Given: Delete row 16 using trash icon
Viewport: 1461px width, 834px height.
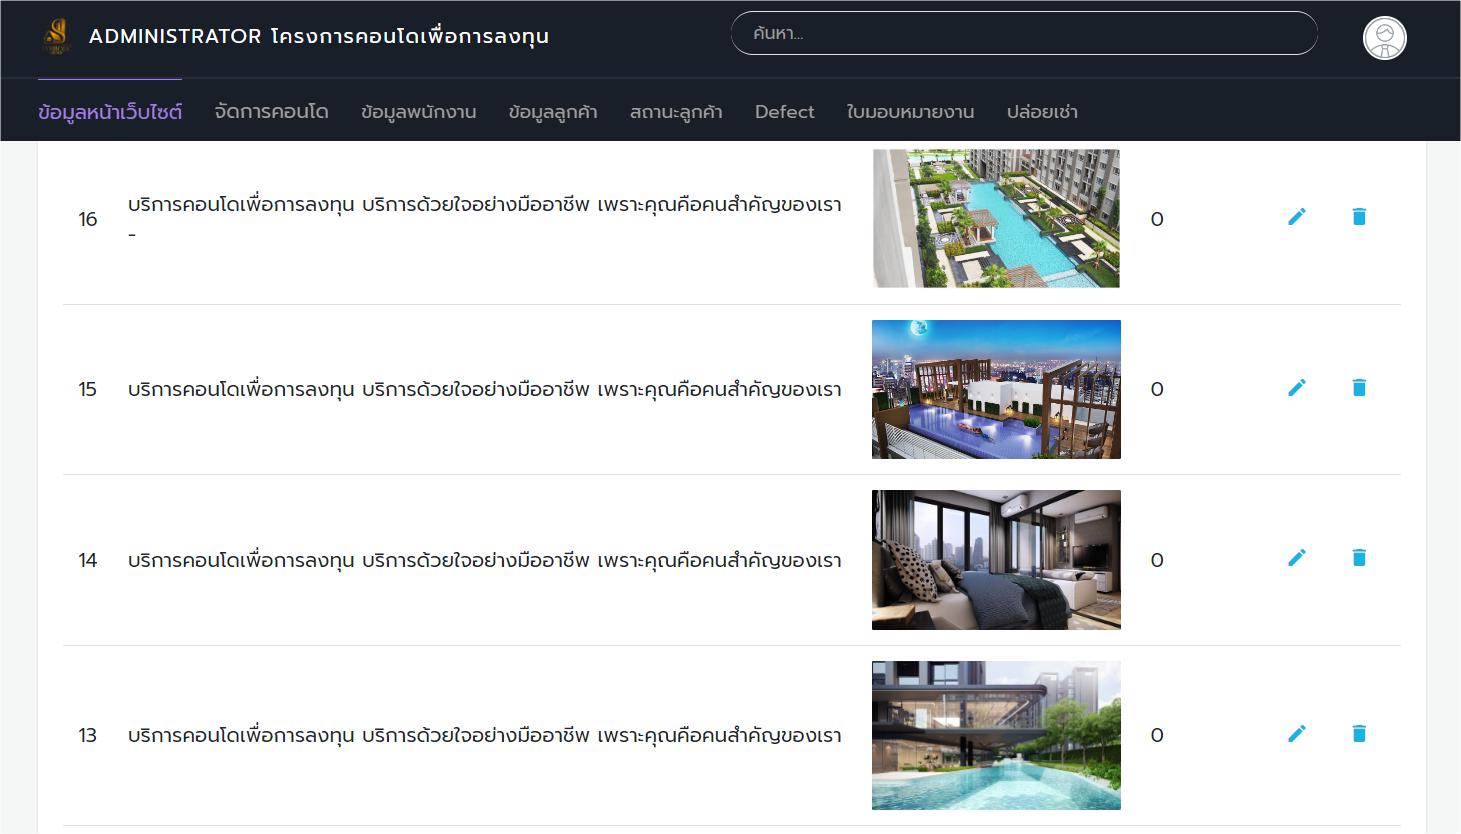Looking at the screenshot, I should pyautogui.click(x=1358, y=217).
